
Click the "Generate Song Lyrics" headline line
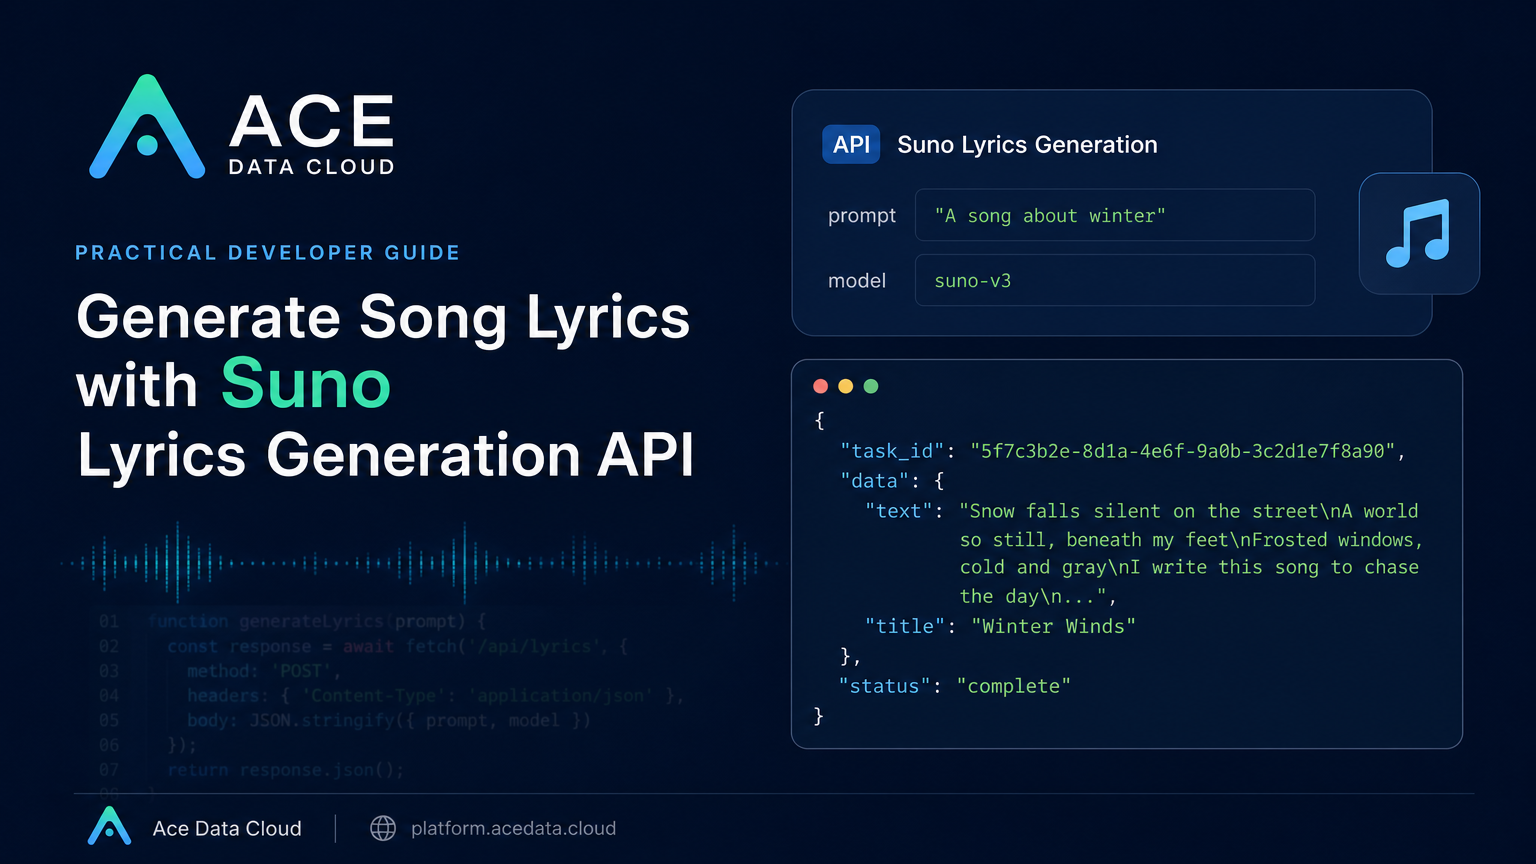coord(383,317)
